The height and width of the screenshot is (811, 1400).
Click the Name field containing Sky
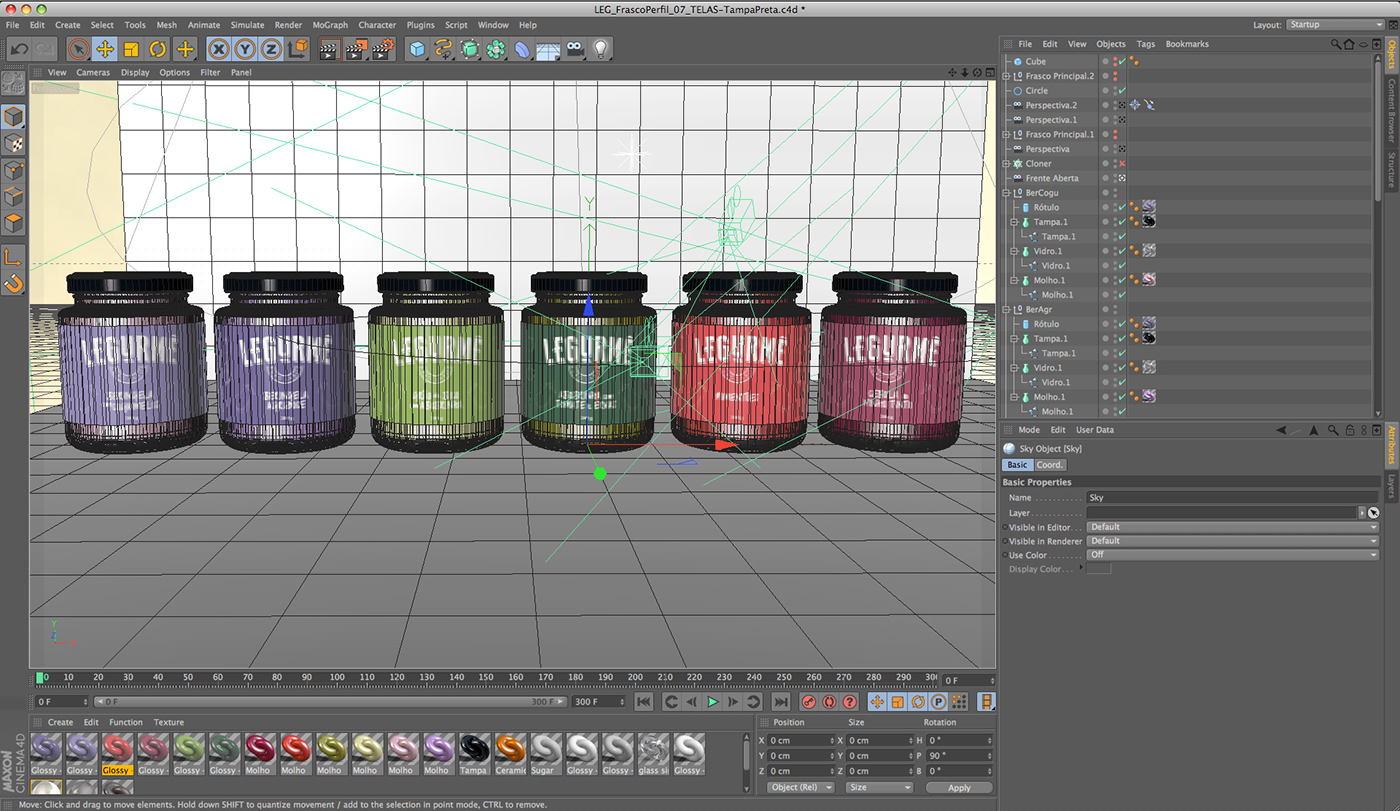pos(1232,497)
